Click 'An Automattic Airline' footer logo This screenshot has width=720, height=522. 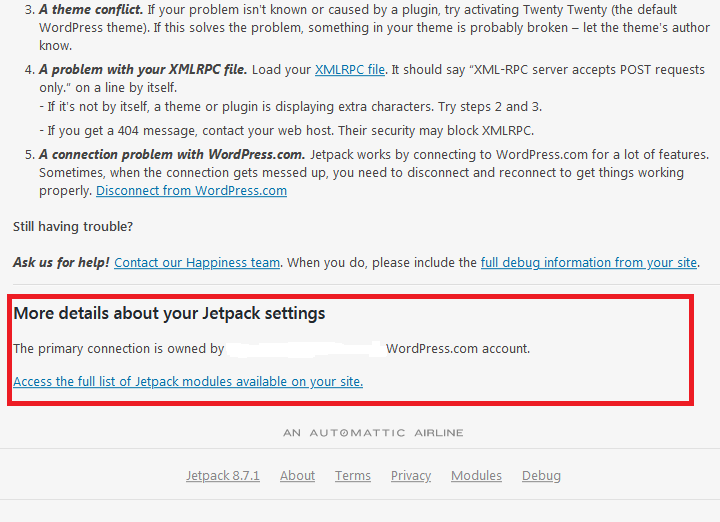click(x=373, y=433)
